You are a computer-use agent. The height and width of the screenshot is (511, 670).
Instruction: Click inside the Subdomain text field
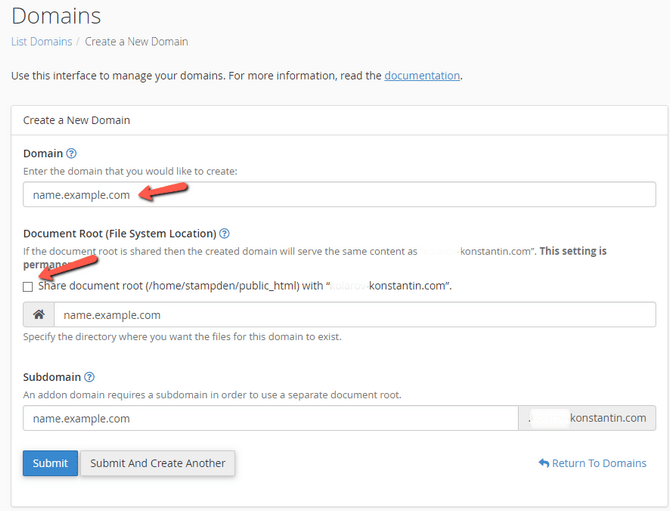270,418
